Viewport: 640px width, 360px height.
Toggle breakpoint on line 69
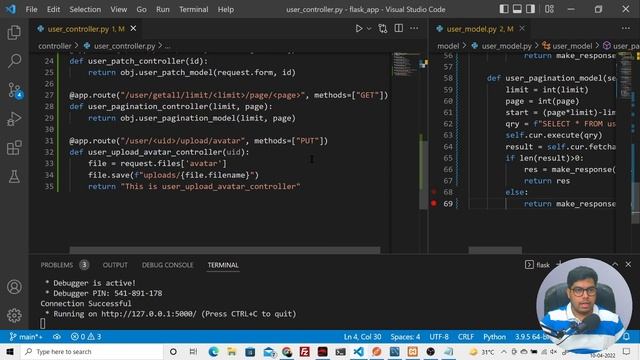point(434,203)
